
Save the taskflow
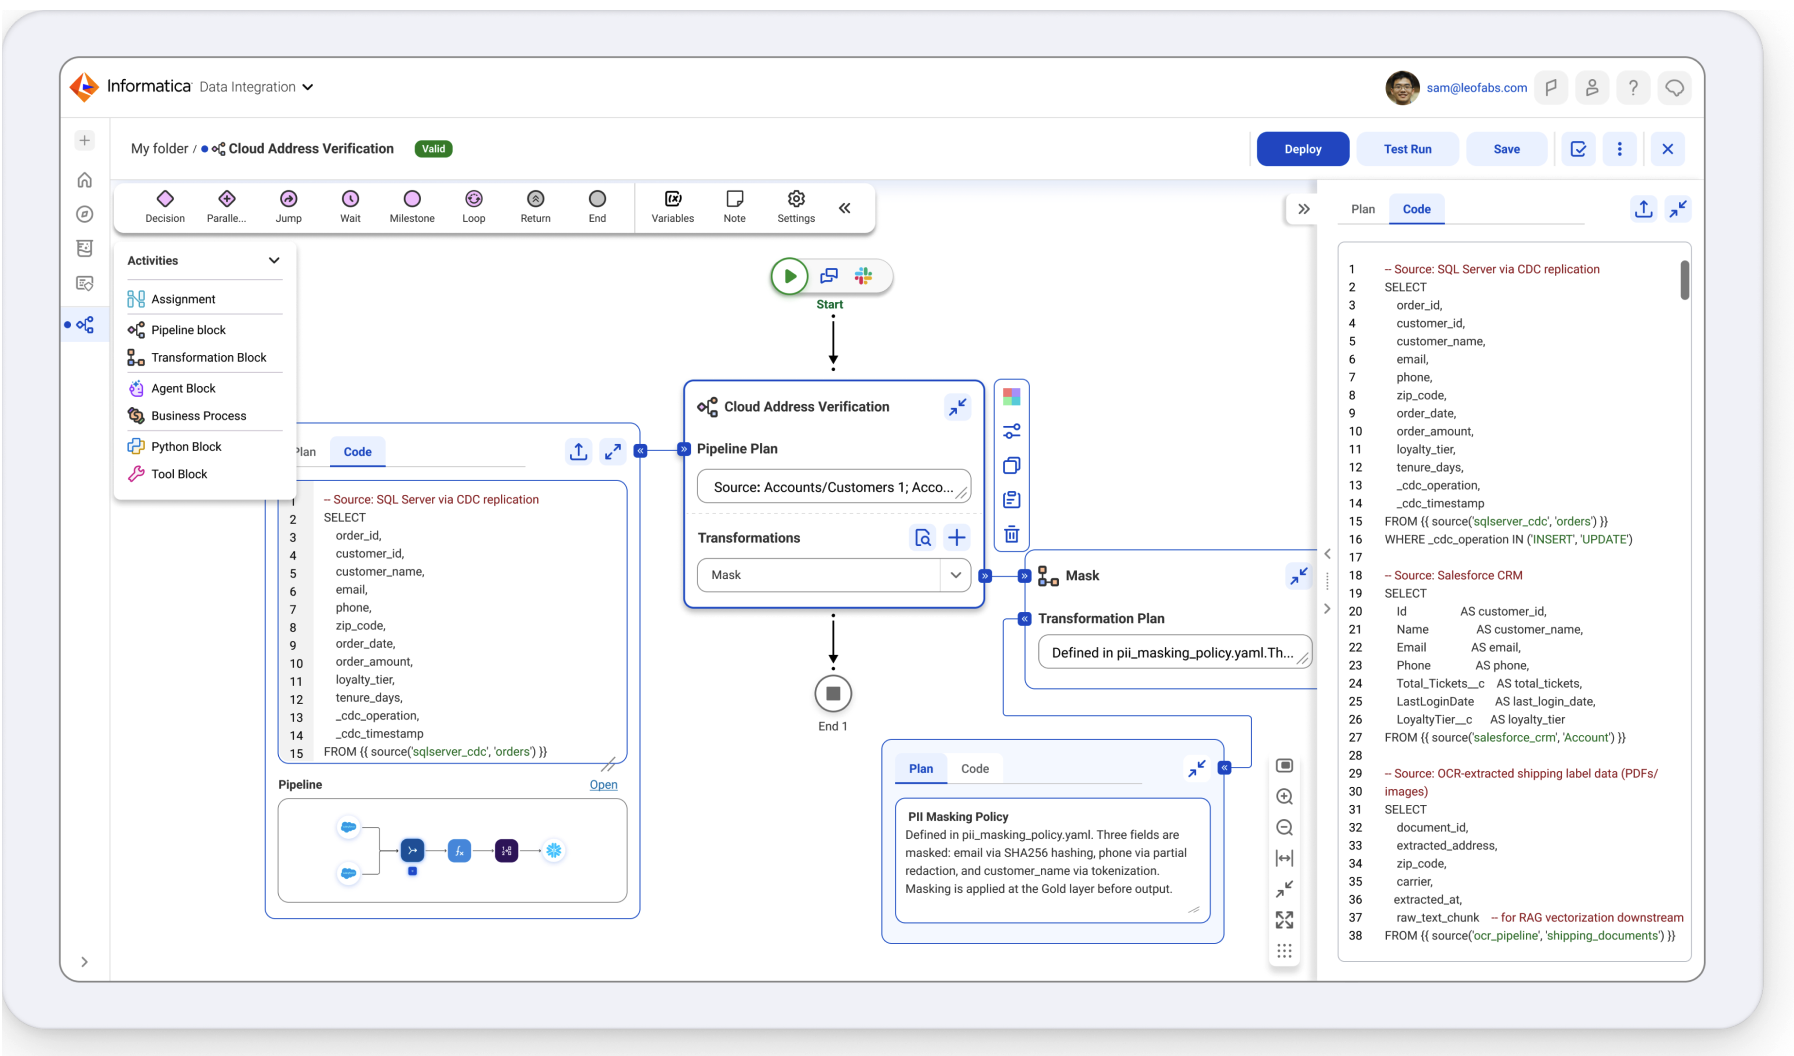point(1506,149)
